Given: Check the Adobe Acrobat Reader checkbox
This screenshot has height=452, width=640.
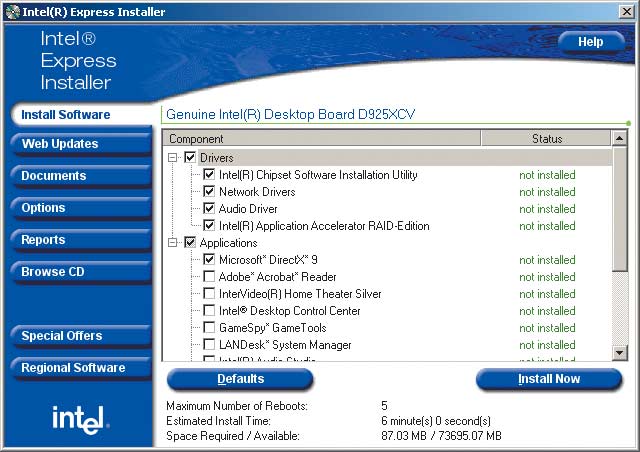Looking at the screenshot, I should coord(209,276).
